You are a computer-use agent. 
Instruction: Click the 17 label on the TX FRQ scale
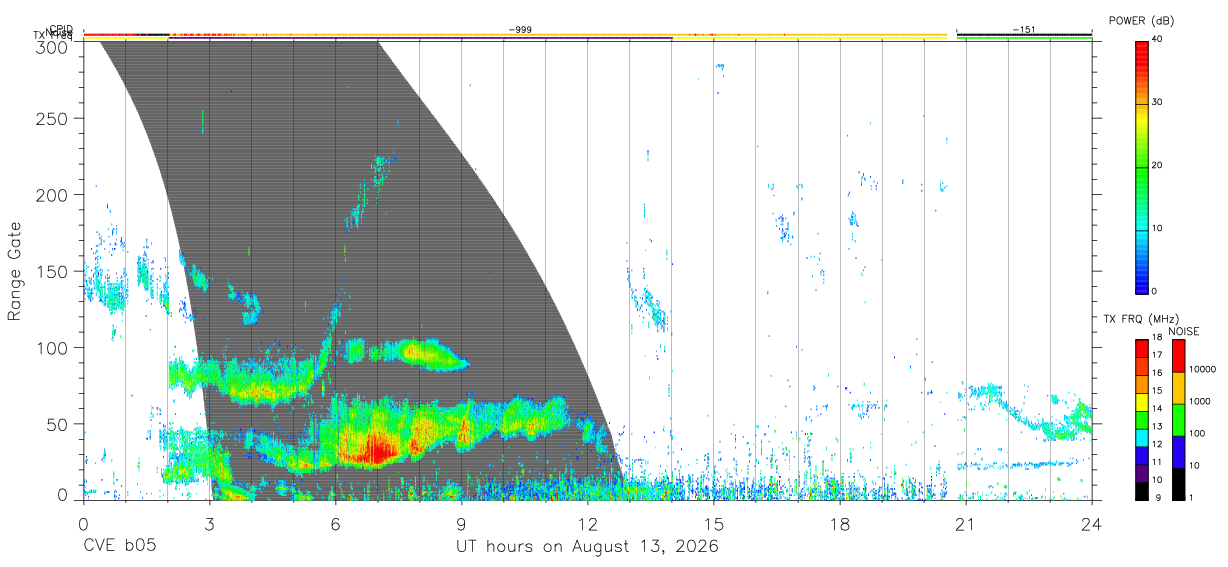coord(1156,355)
